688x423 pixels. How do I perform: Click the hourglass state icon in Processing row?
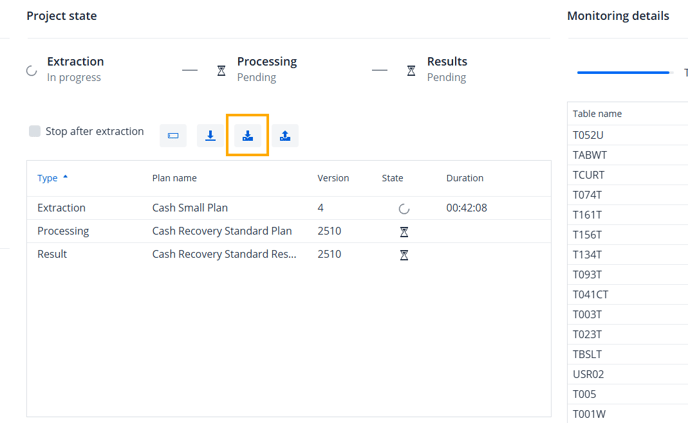tap(404, 232)
